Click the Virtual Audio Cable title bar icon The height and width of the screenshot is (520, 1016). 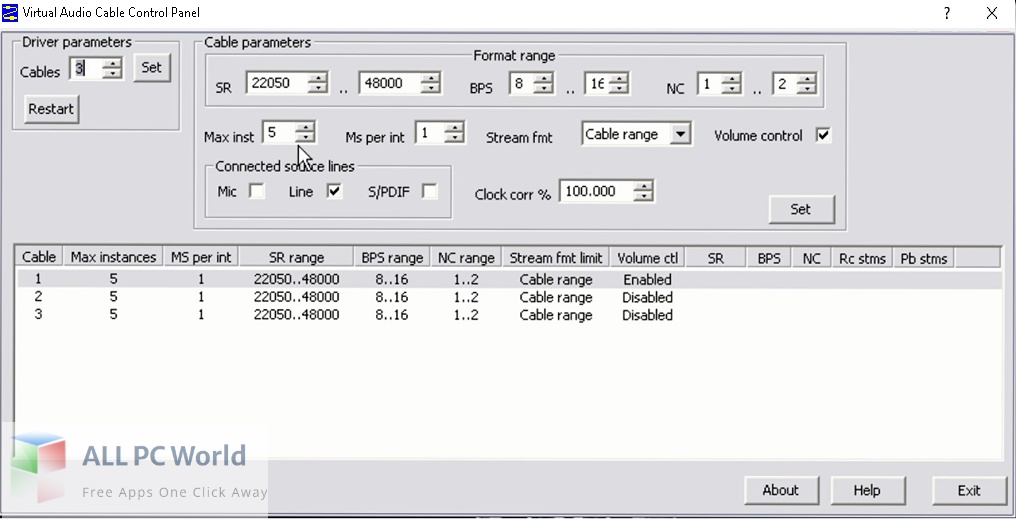pos(10,12)
